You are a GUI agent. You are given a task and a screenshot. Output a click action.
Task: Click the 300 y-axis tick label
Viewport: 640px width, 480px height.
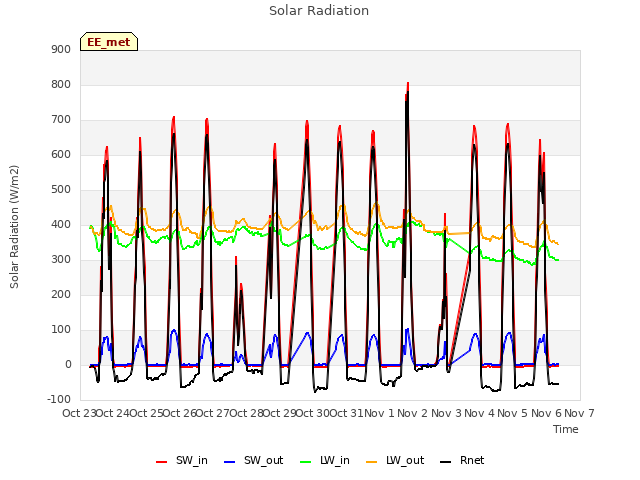(x=61, y=260)
